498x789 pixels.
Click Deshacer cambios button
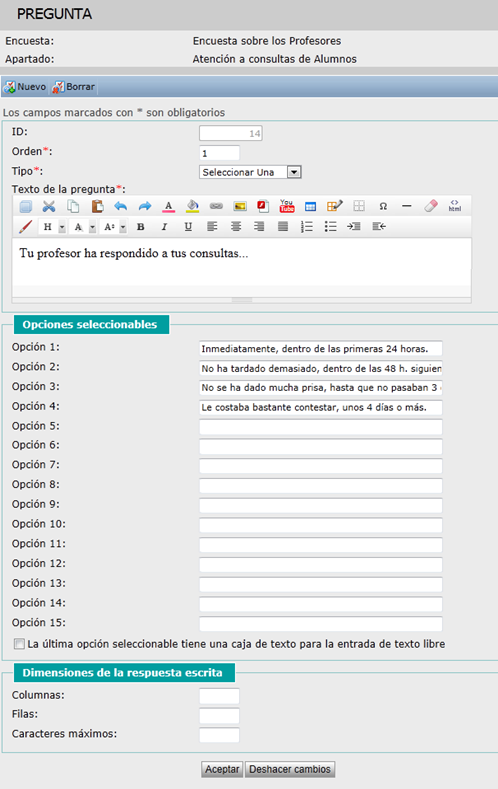(x=290, y=769)
